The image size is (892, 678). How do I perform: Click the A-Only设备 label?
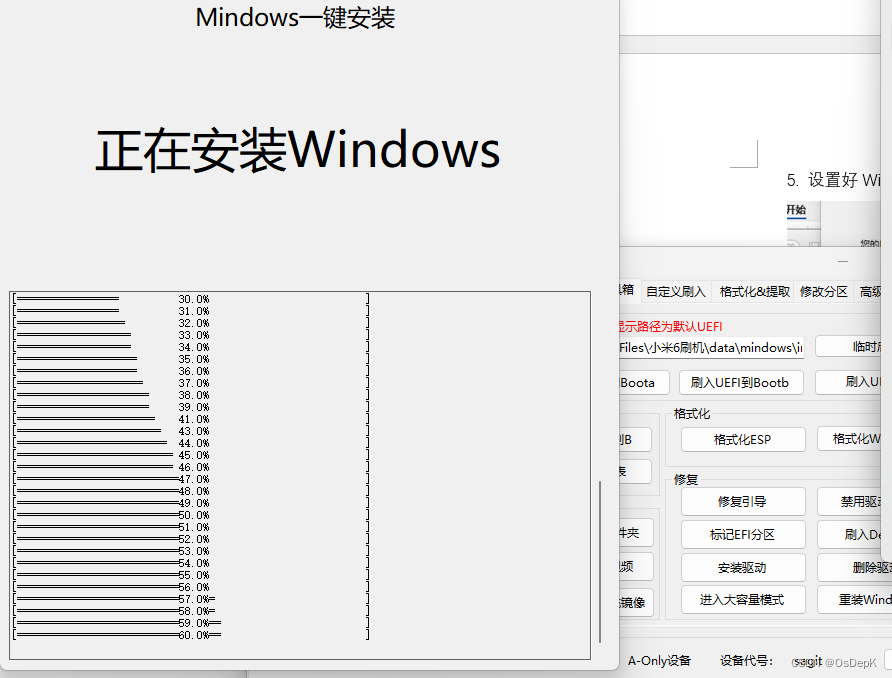coord(659,661)
